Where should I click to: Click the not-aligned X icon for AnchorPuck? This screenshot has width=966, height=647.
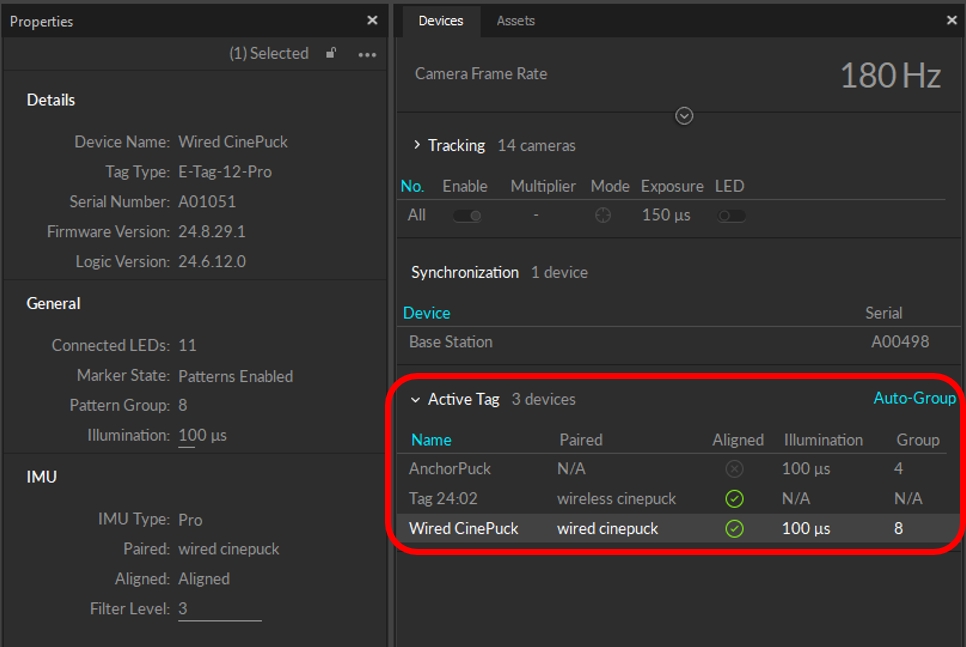click(x=734, y=468)
